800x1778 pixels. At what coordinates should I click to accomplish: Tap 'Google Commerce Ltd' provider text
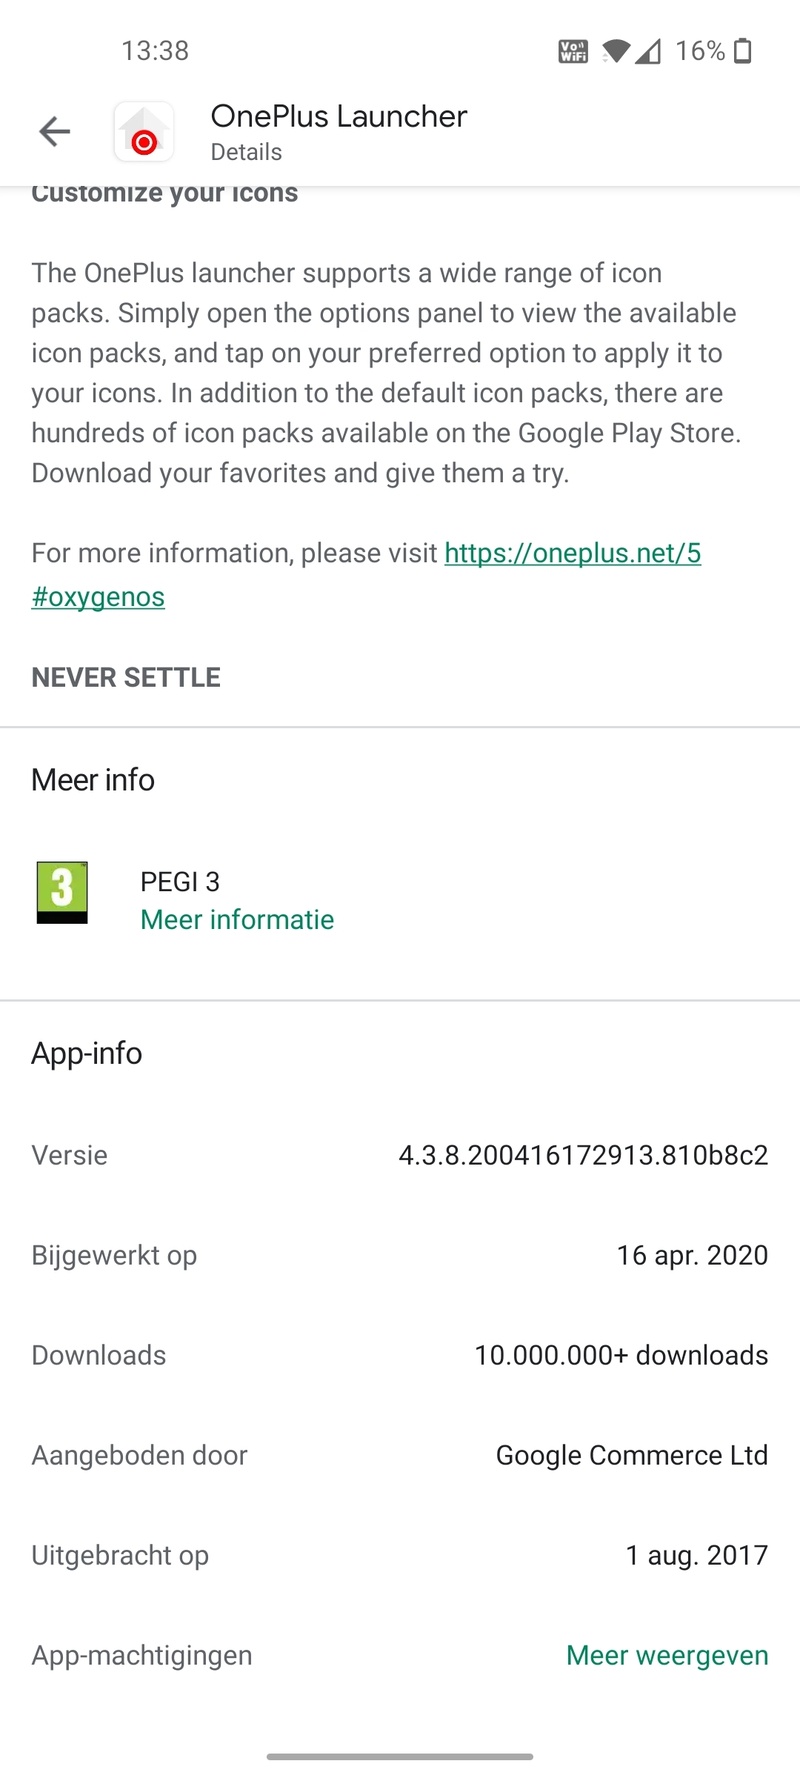pos(632,1456)
